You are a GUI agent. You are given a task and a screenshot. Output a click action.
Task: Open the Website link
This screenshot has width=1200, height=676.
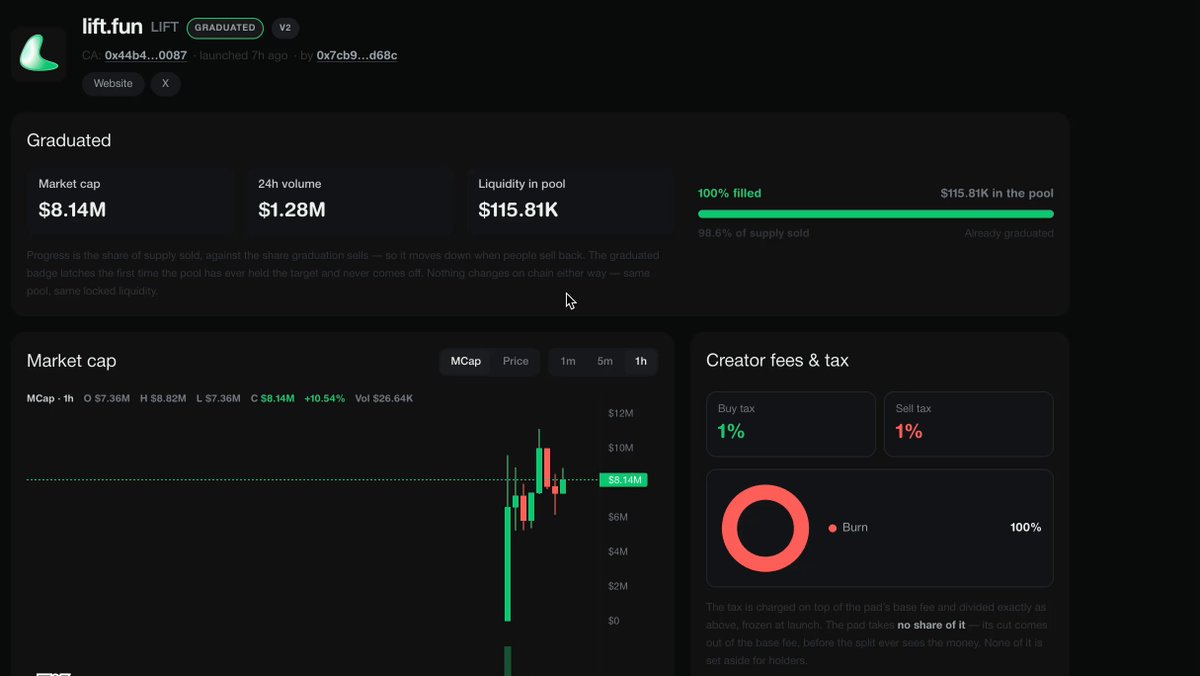(113, 84)
